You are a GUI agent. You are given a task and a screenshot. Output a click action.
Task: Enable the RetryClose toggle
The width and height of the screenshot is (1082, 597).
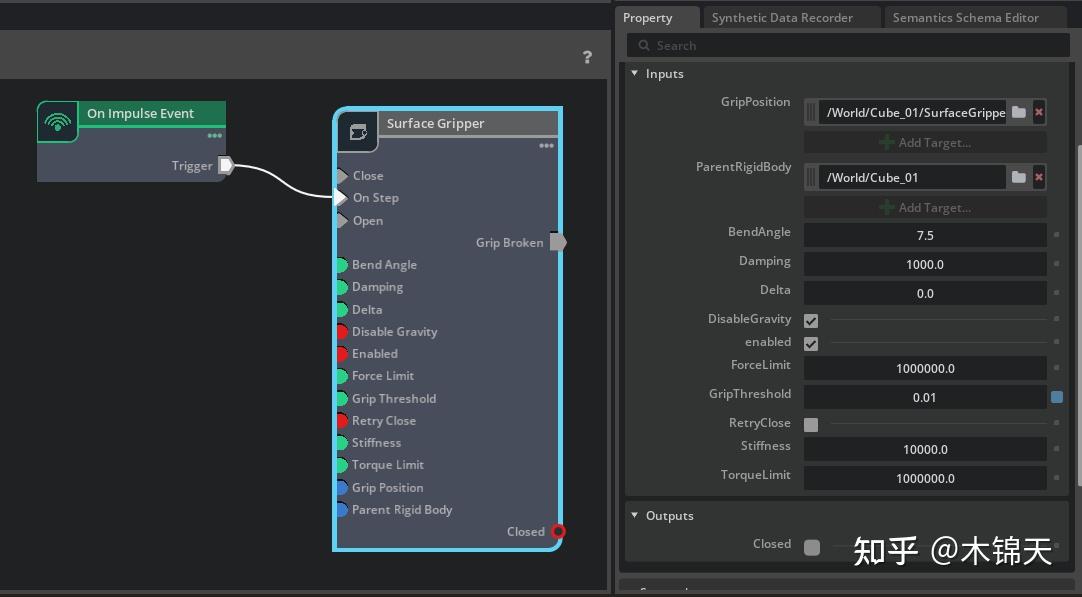[811, 424]
